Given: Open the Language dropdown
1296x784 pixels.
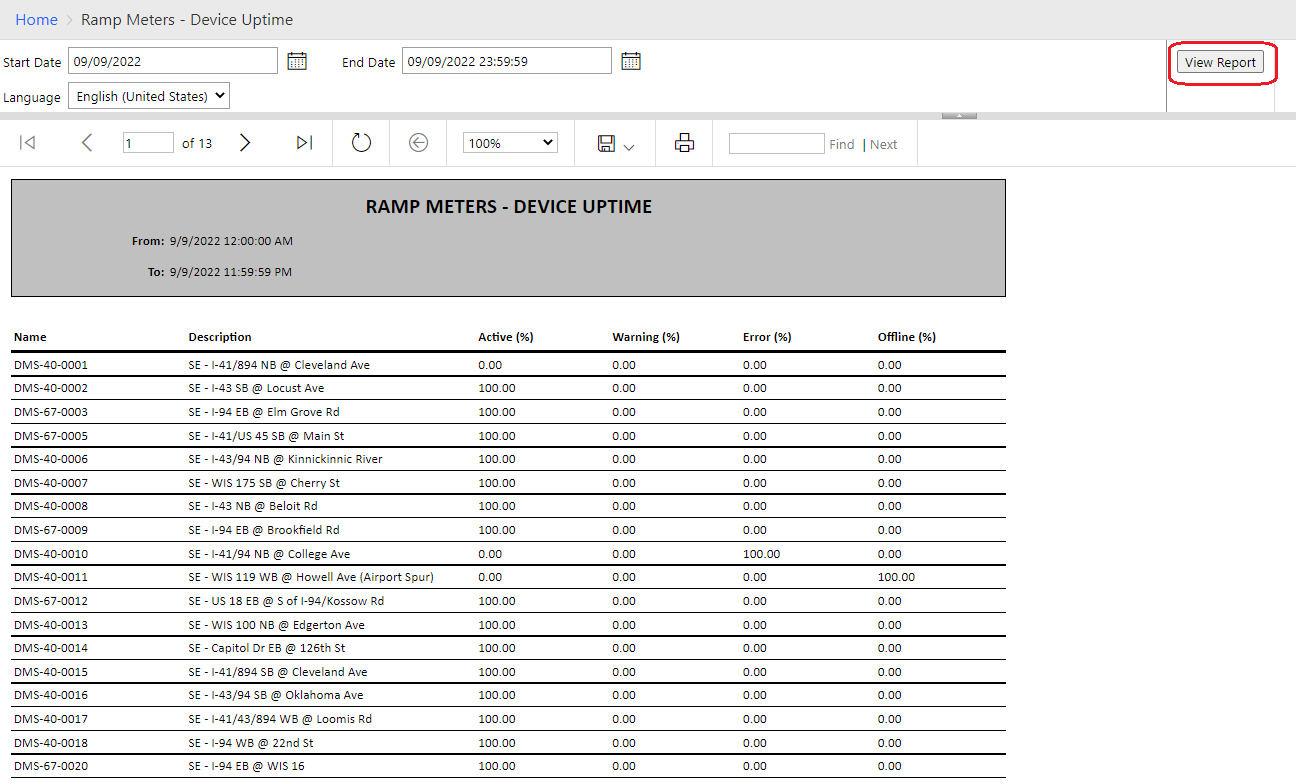Looking at the screenshot, I should pos(149,96).
